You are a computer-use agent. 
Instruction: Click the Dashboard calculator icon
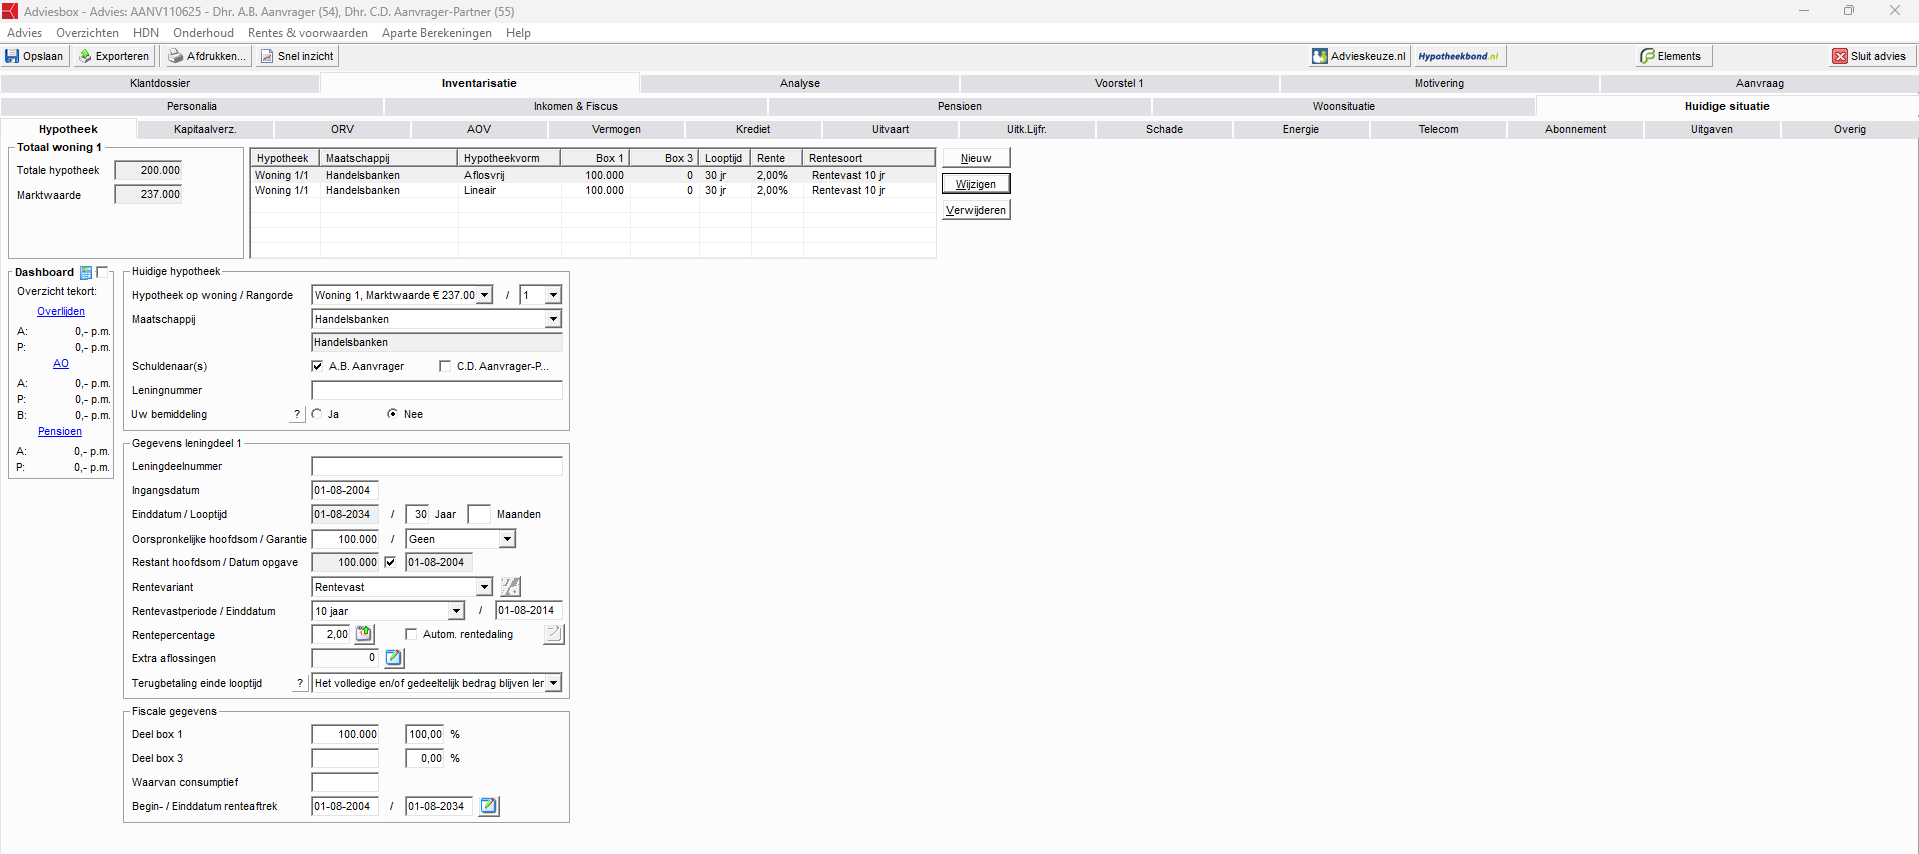pyautogui.click(x=86, y=273)
